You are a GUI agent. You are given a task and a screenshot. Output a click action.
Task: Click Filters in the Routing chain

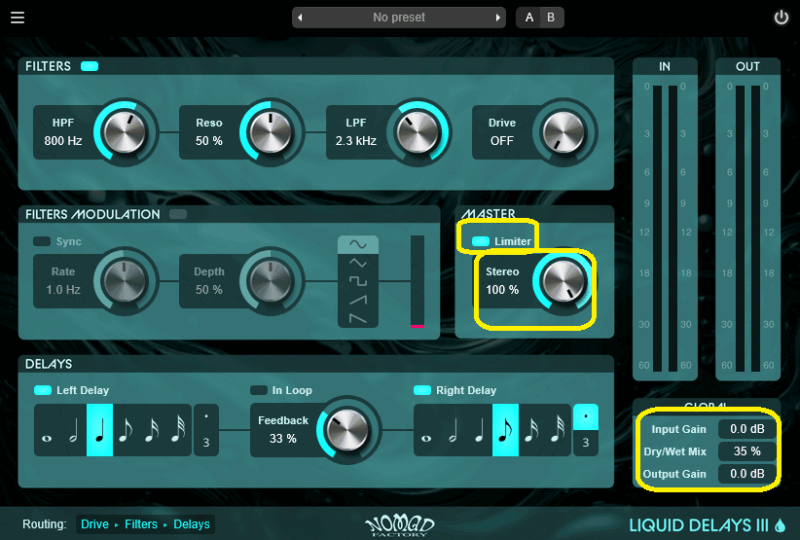pos(141,524)
